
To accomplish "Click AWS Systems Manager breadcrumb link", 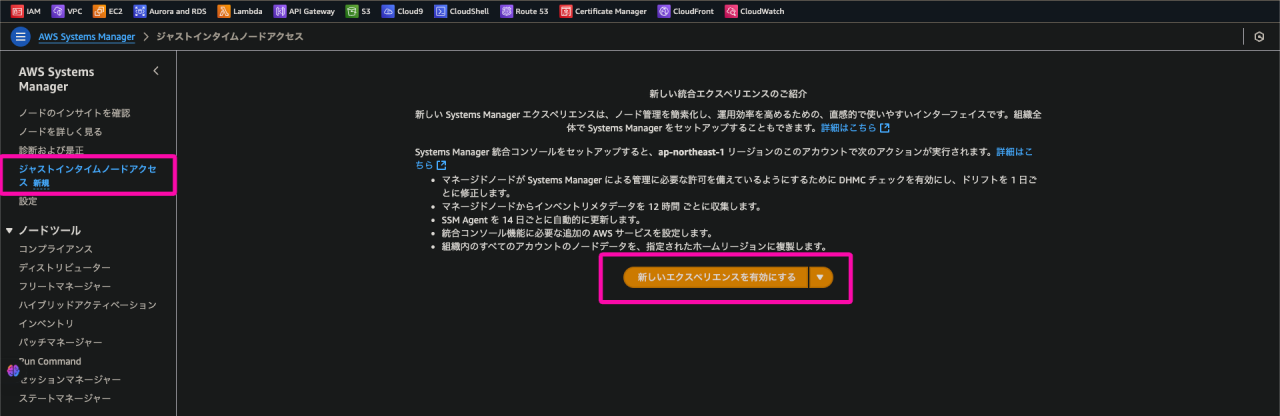I will 86,36.
